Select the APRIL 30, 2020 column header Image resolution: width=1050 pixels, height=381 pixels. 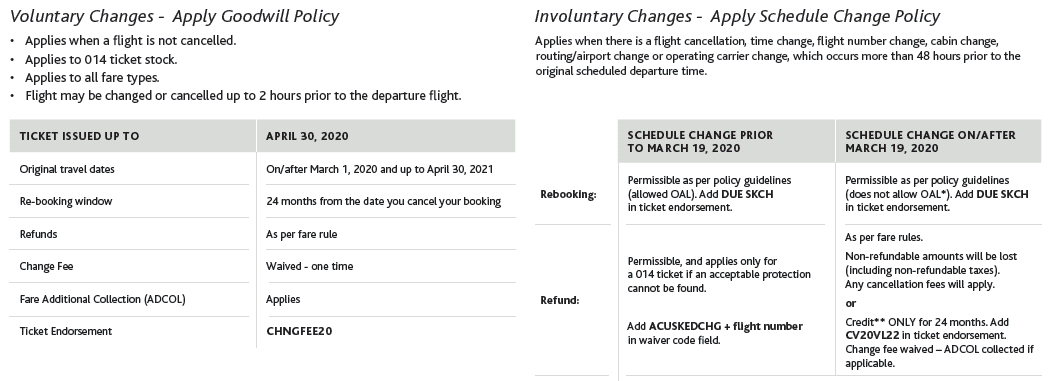pos(307,136)
